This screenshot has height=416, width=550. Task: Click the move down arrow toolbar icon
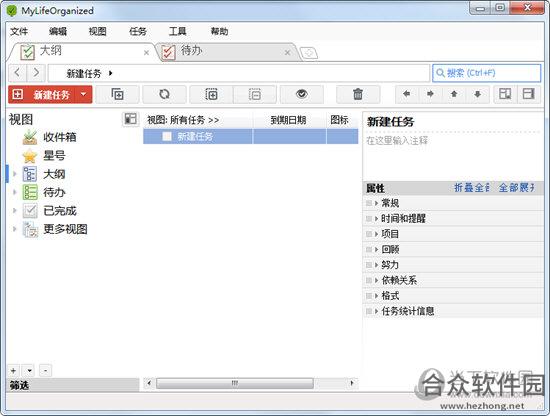tap(477, 94)
